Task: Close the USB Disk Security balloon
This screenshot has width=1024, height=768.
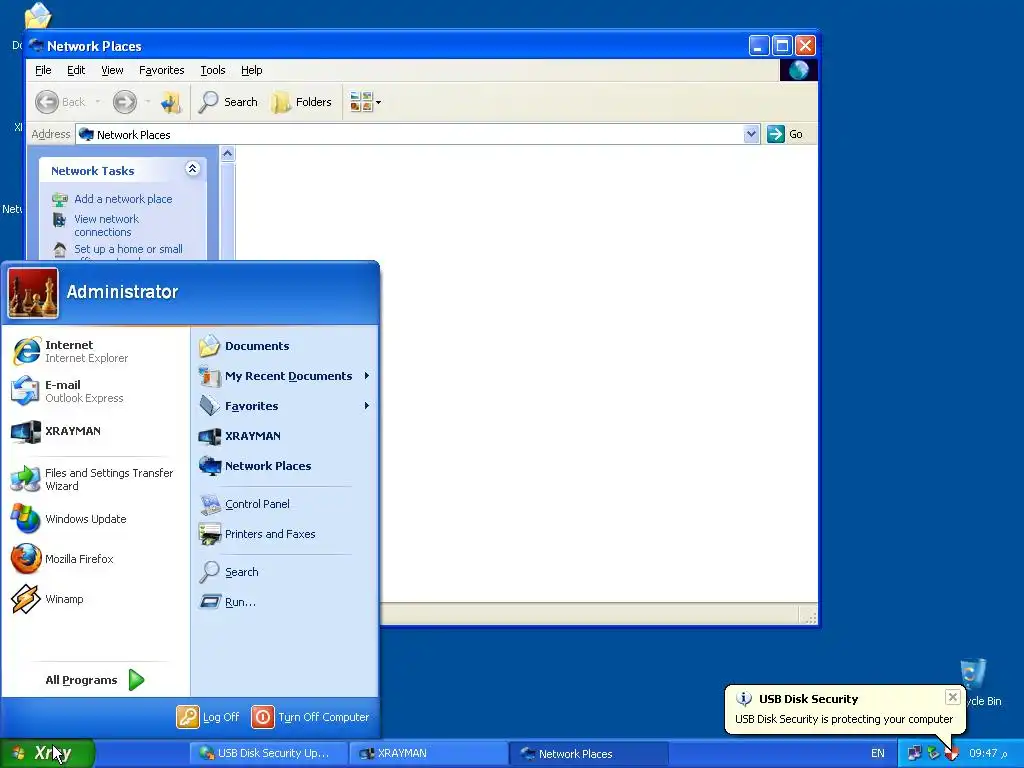Action: coord(953,697)
